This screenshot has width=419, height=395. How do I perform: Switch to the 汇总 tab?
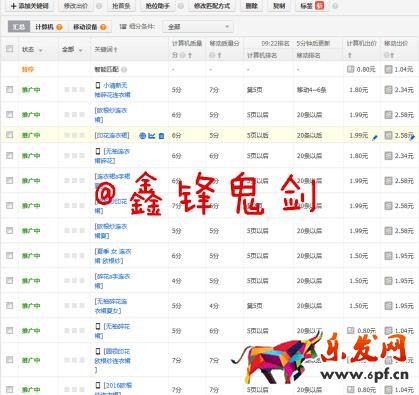click(19, 27)
